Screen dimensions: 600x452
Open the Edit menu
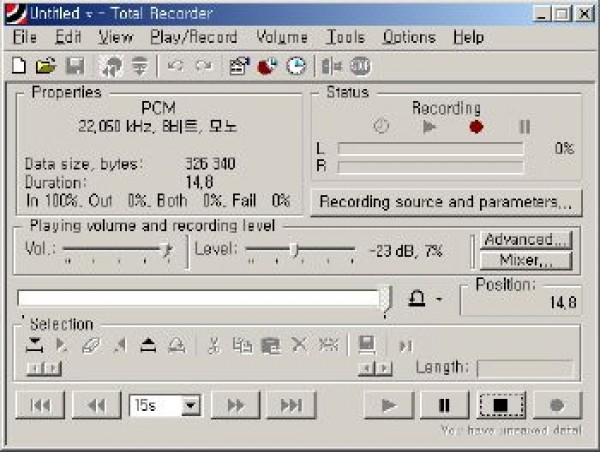tap(68, 37)
